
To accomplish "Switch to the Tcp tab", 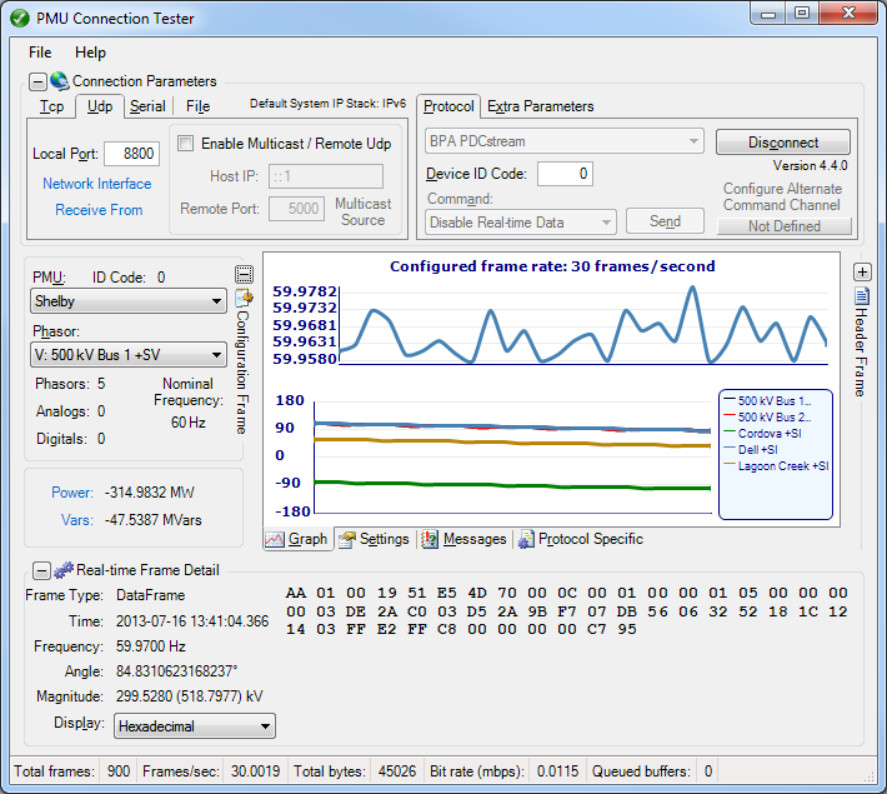I will 51,106.
